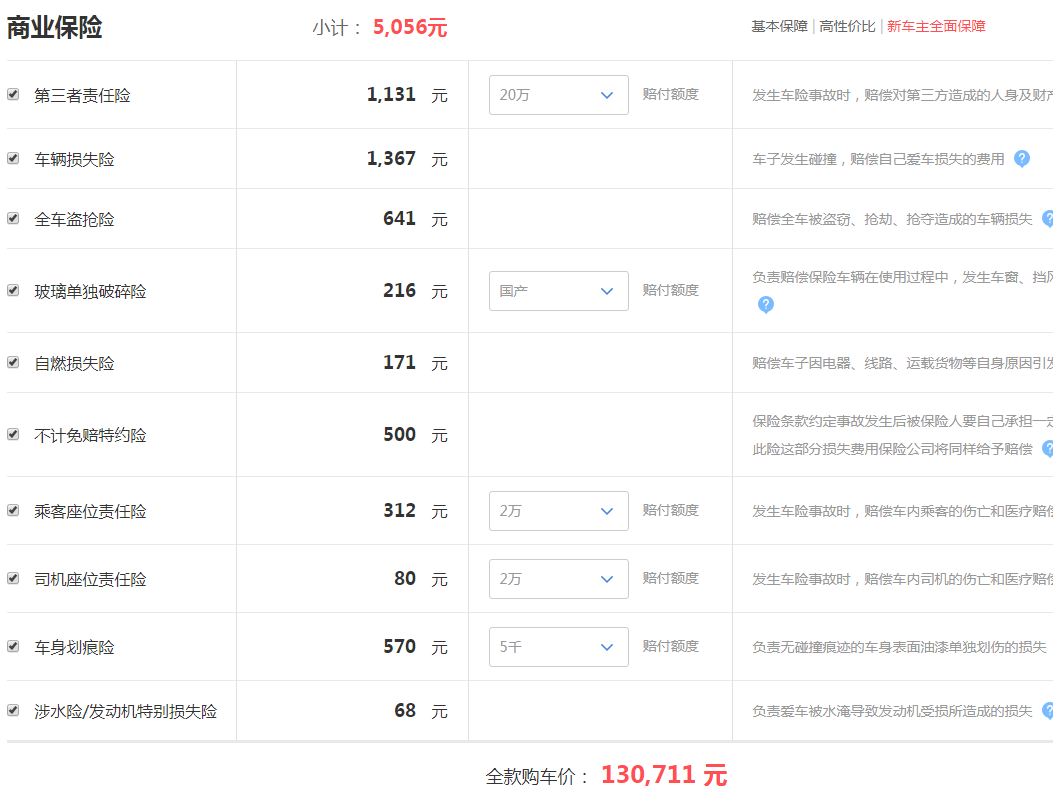Click the 641 price value
This screenshot has width=1053, height=786.
coord(399,218)
